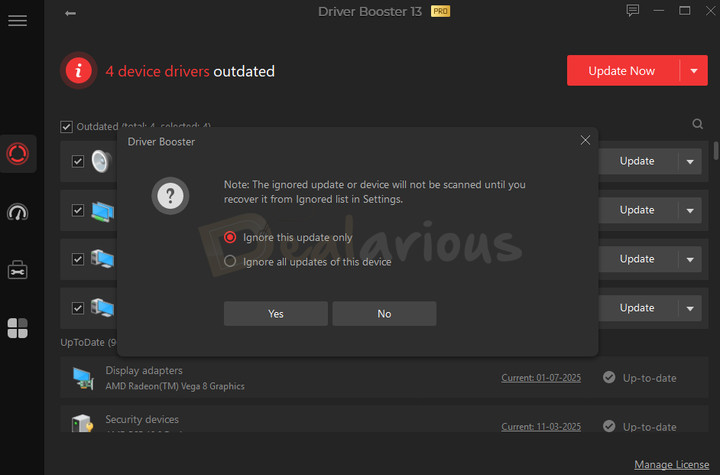Click the search magnifier icon

pos(698,125)
